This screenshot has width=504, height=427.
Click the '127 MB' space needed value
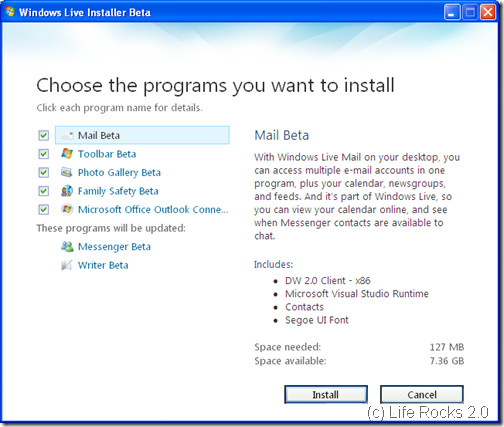pyautogui.click(x=447, y=347)
